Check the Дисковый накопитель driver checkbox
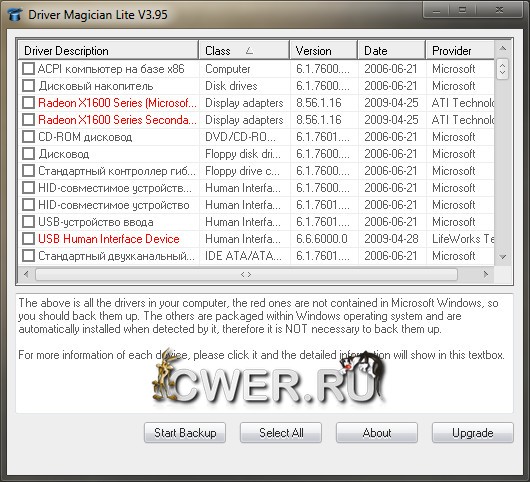This screenshot has height=482, width=530. tap(28, 86)
